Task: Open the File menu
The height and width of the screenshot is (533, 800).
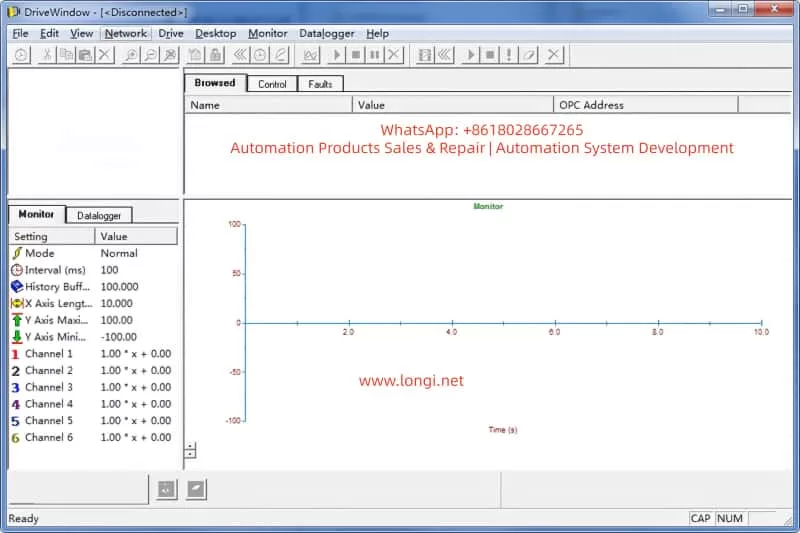Action: coord(20,34)
